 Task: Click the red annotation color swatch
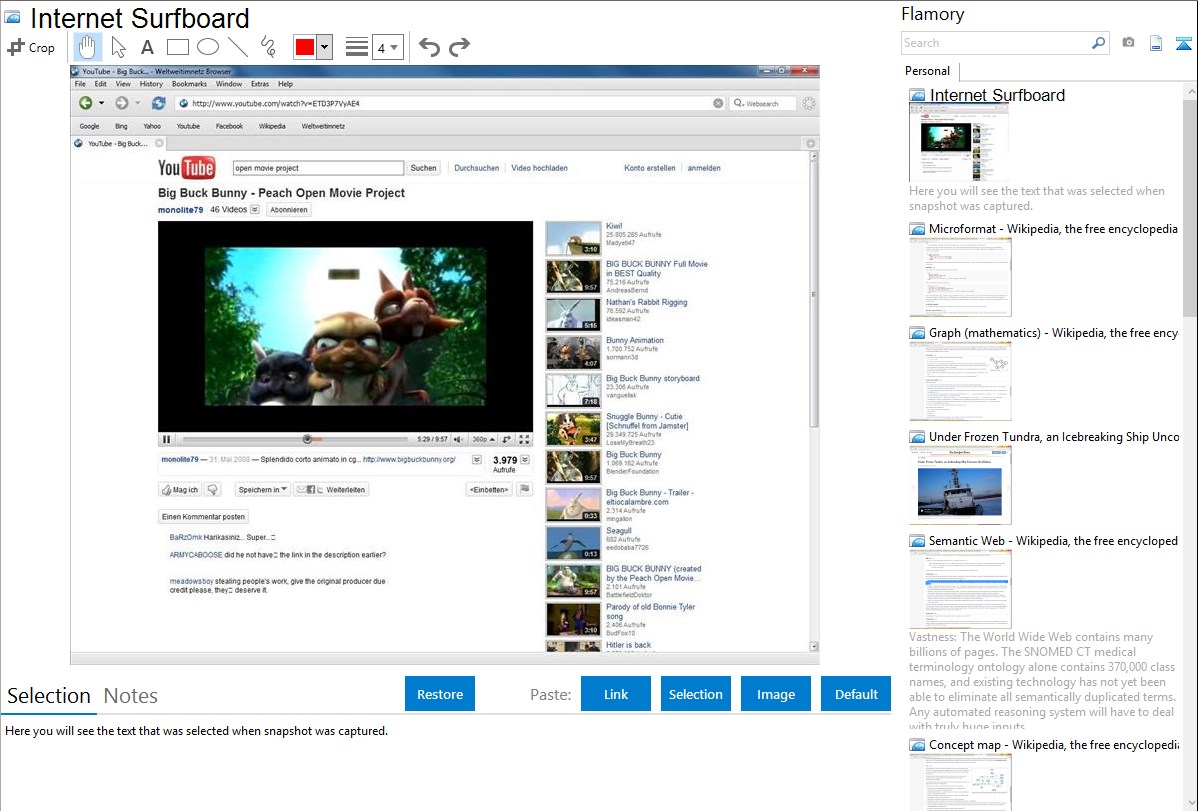click(305, 47)
